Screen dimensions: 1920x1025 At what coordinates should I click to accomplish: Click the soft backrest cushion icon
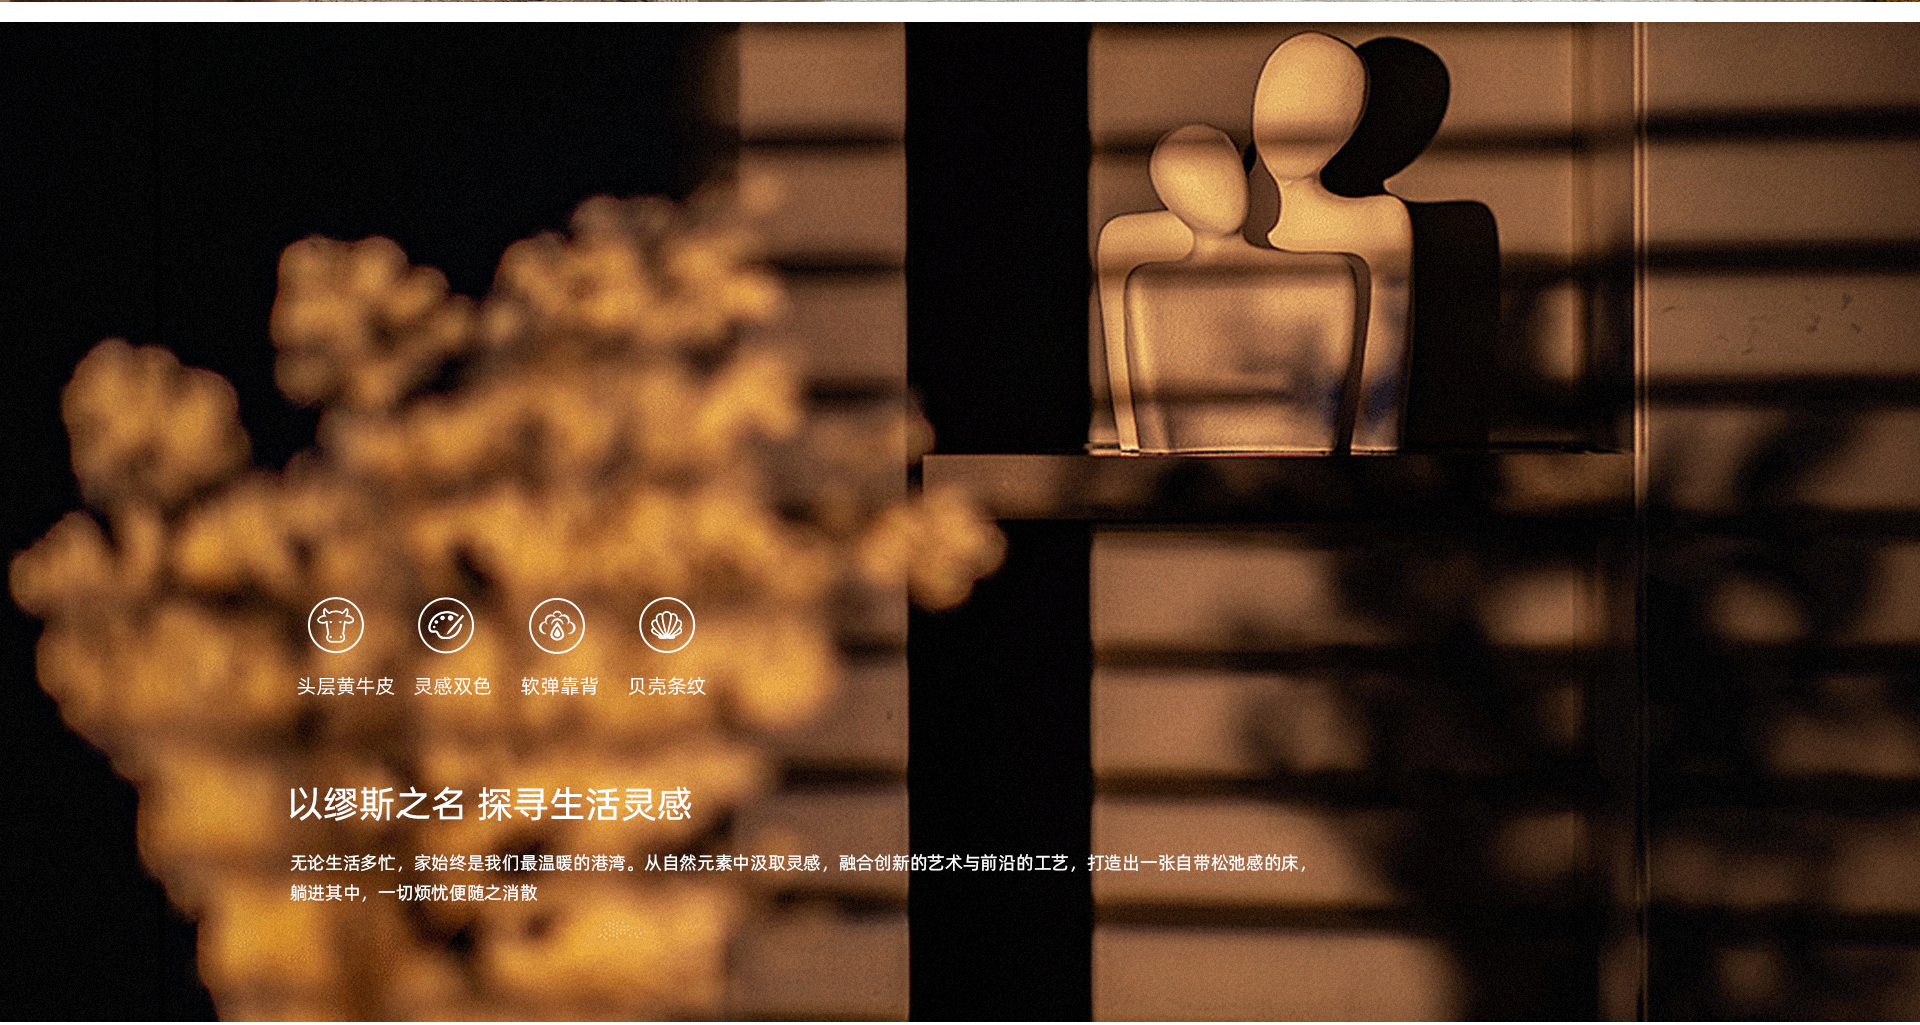(557, 625)
